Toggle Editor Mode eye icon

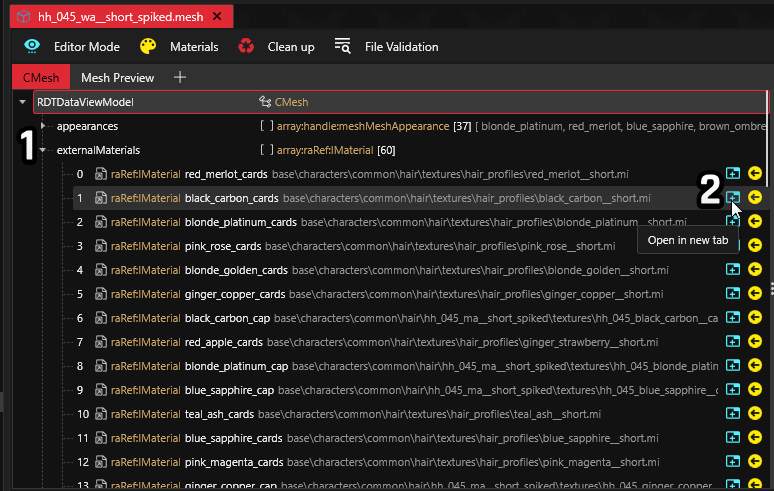pos(32,46)
